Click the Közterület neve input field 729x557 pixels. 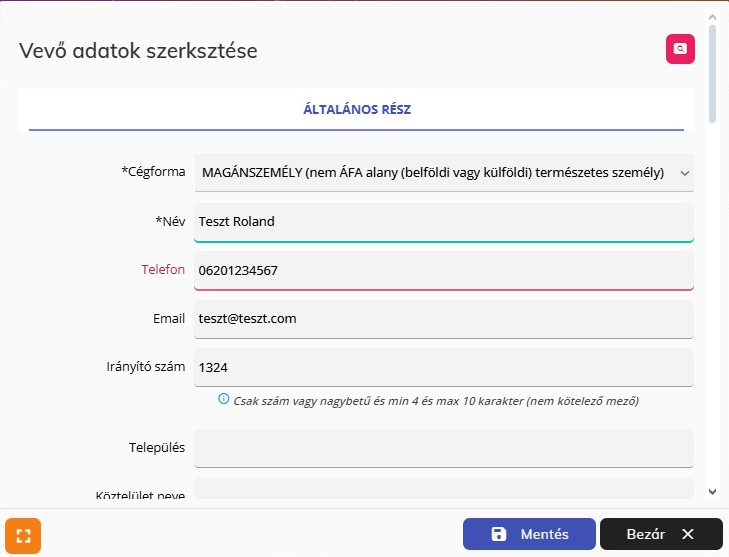tap(443, 491)
